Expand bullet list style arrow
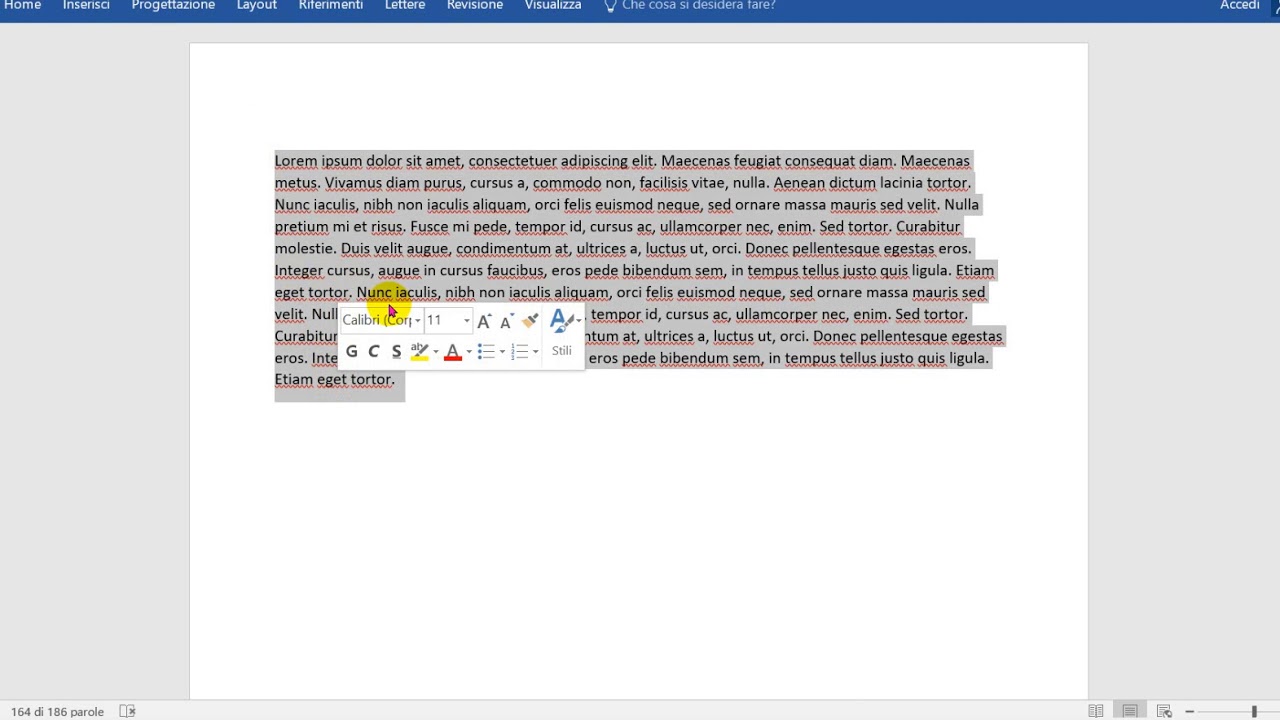 point(502,351)
